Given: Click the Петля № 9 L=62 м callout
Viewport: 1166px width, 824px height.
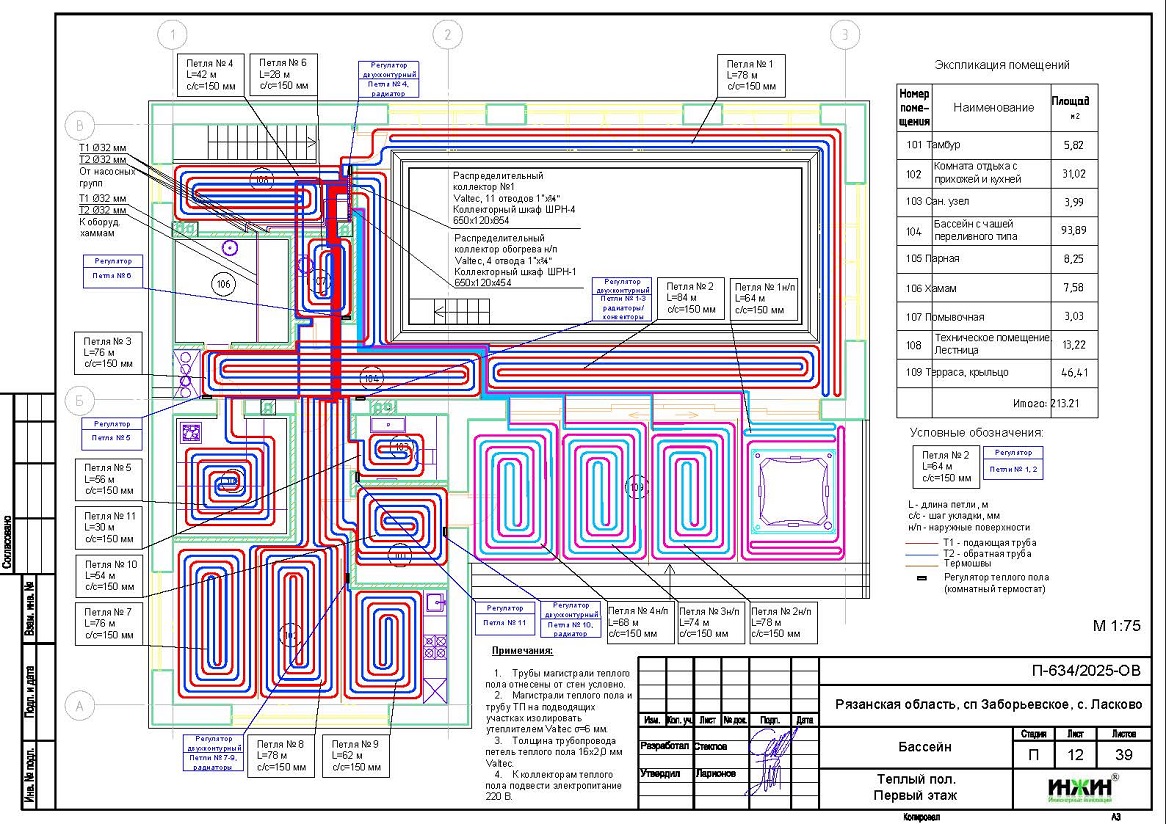Looking at the screenshot, I should point(357,756).
